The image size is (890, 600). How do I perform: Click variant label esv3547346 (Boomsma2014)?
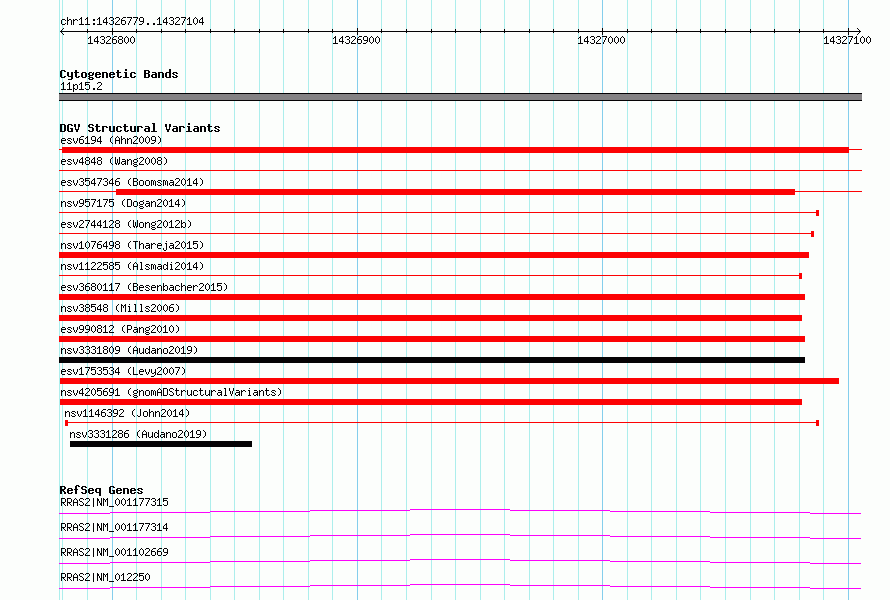click(x=132, y=182)
